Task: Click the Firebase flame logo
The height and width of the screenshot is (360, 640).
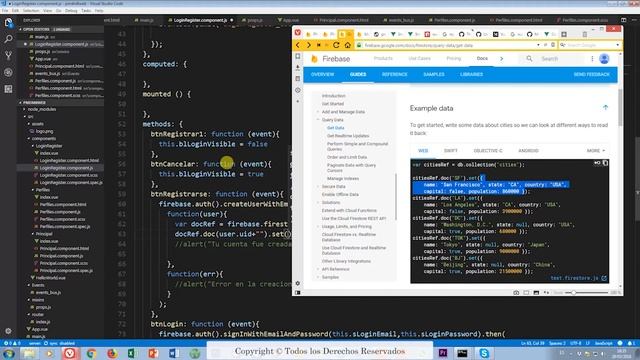Action: tap(314, 59)
